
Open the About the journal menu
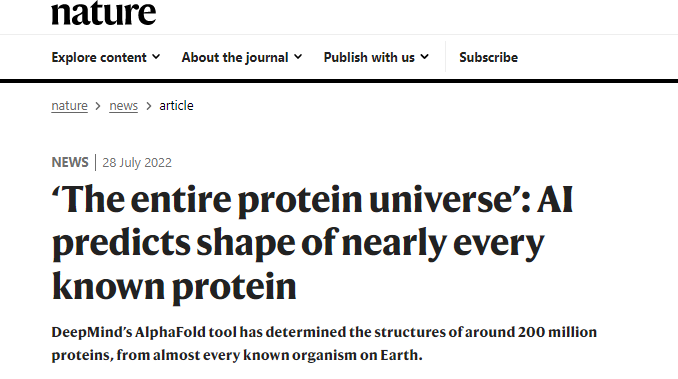click(242, 57)
